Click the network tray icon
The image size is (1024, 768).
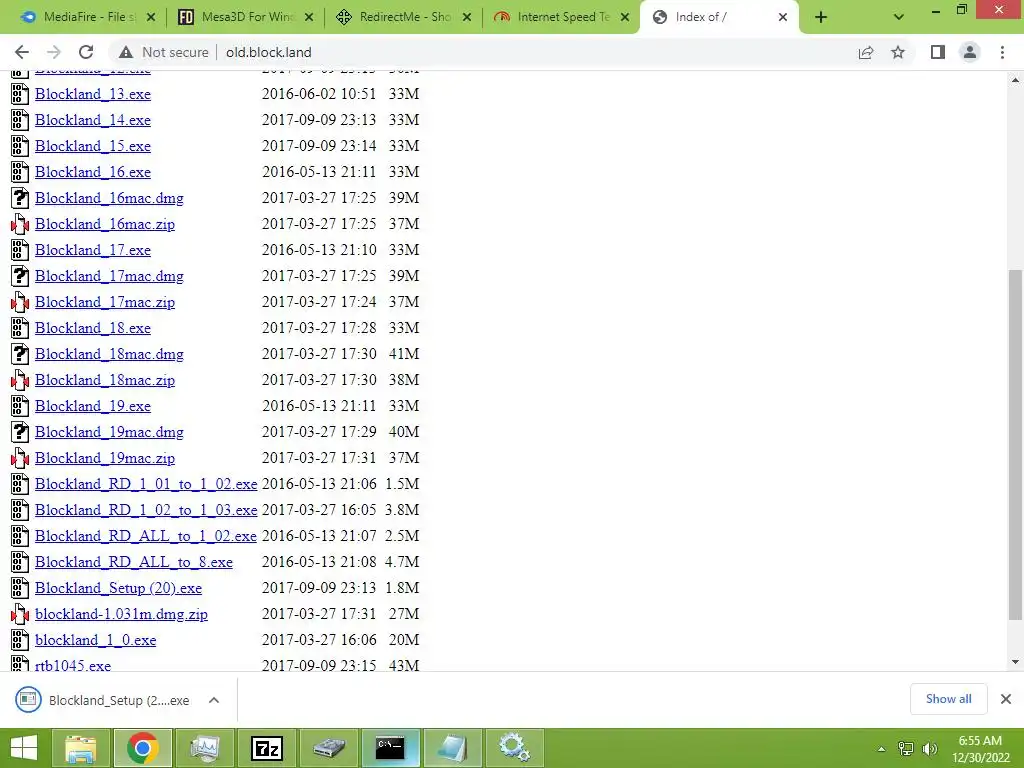coord(906,749)
